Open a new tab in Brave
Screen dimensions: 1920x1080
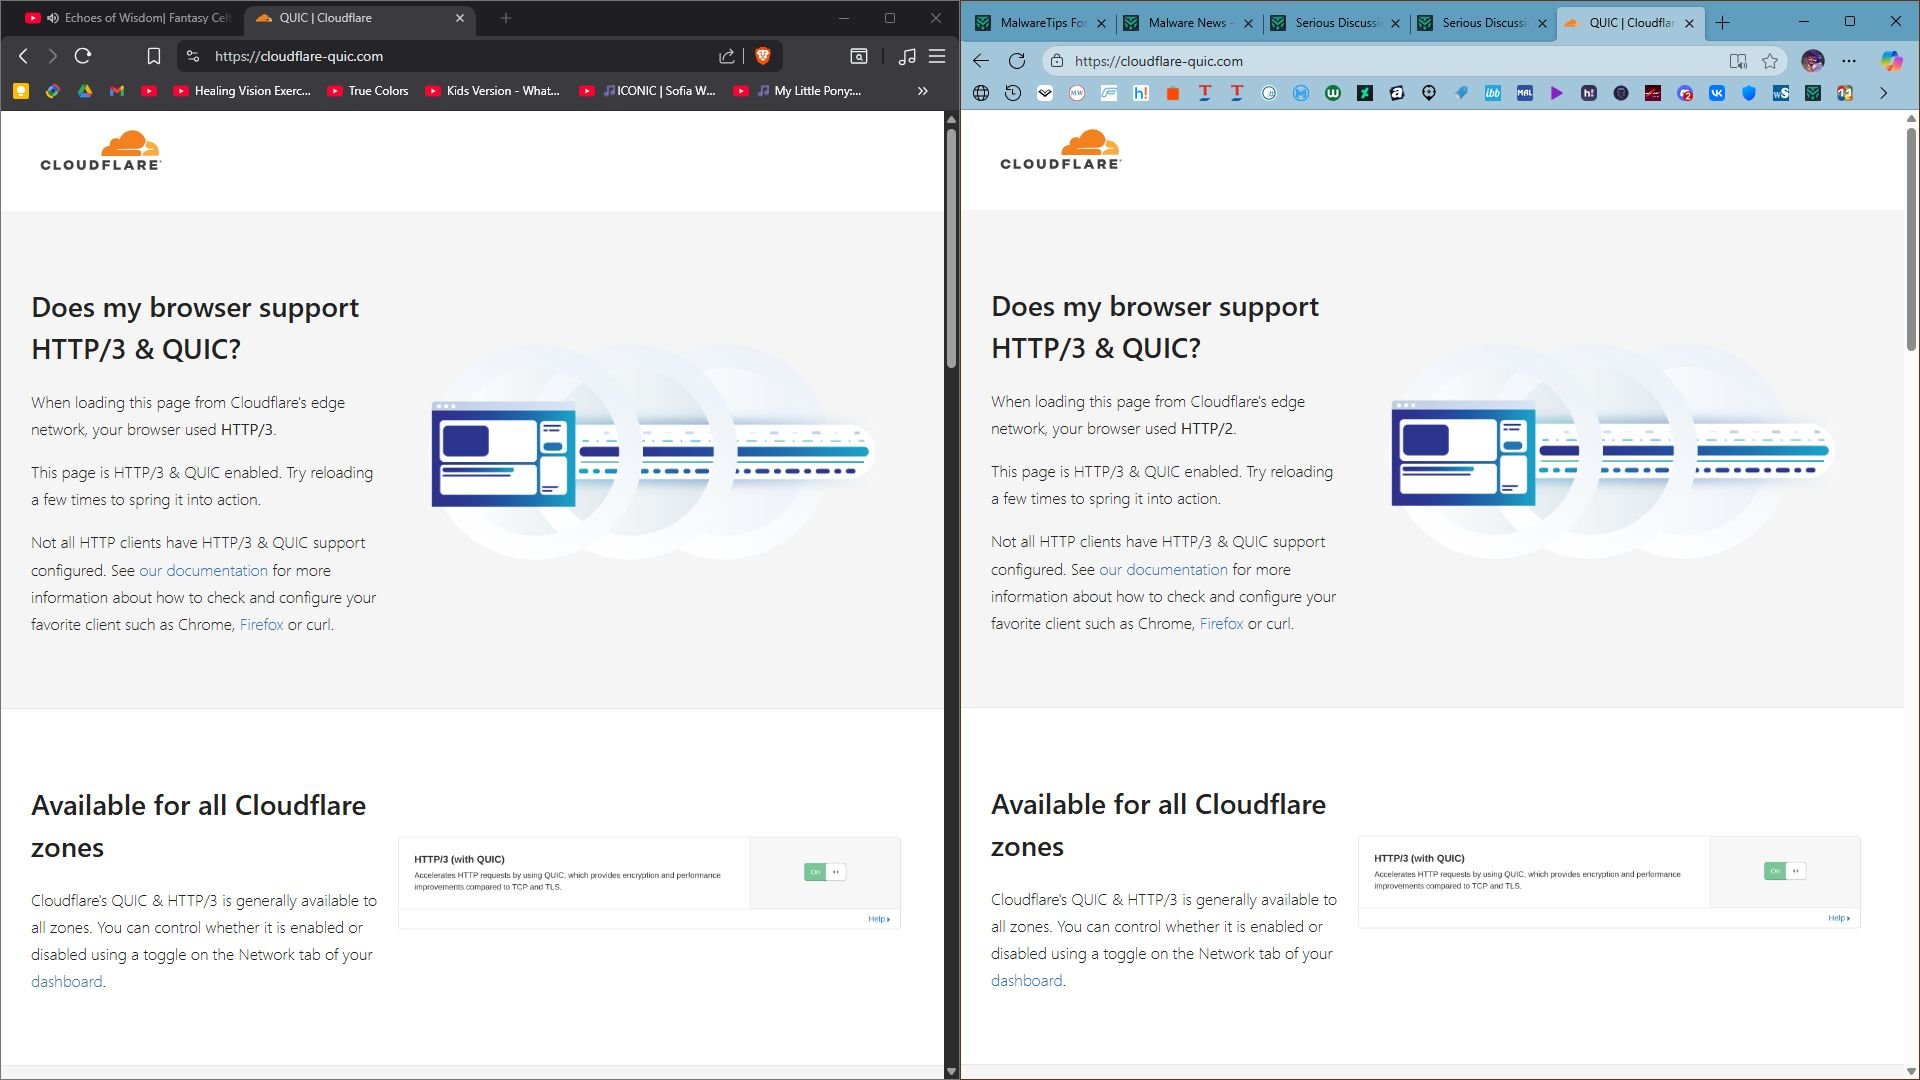pyautogui.click(x=506, y=18)
